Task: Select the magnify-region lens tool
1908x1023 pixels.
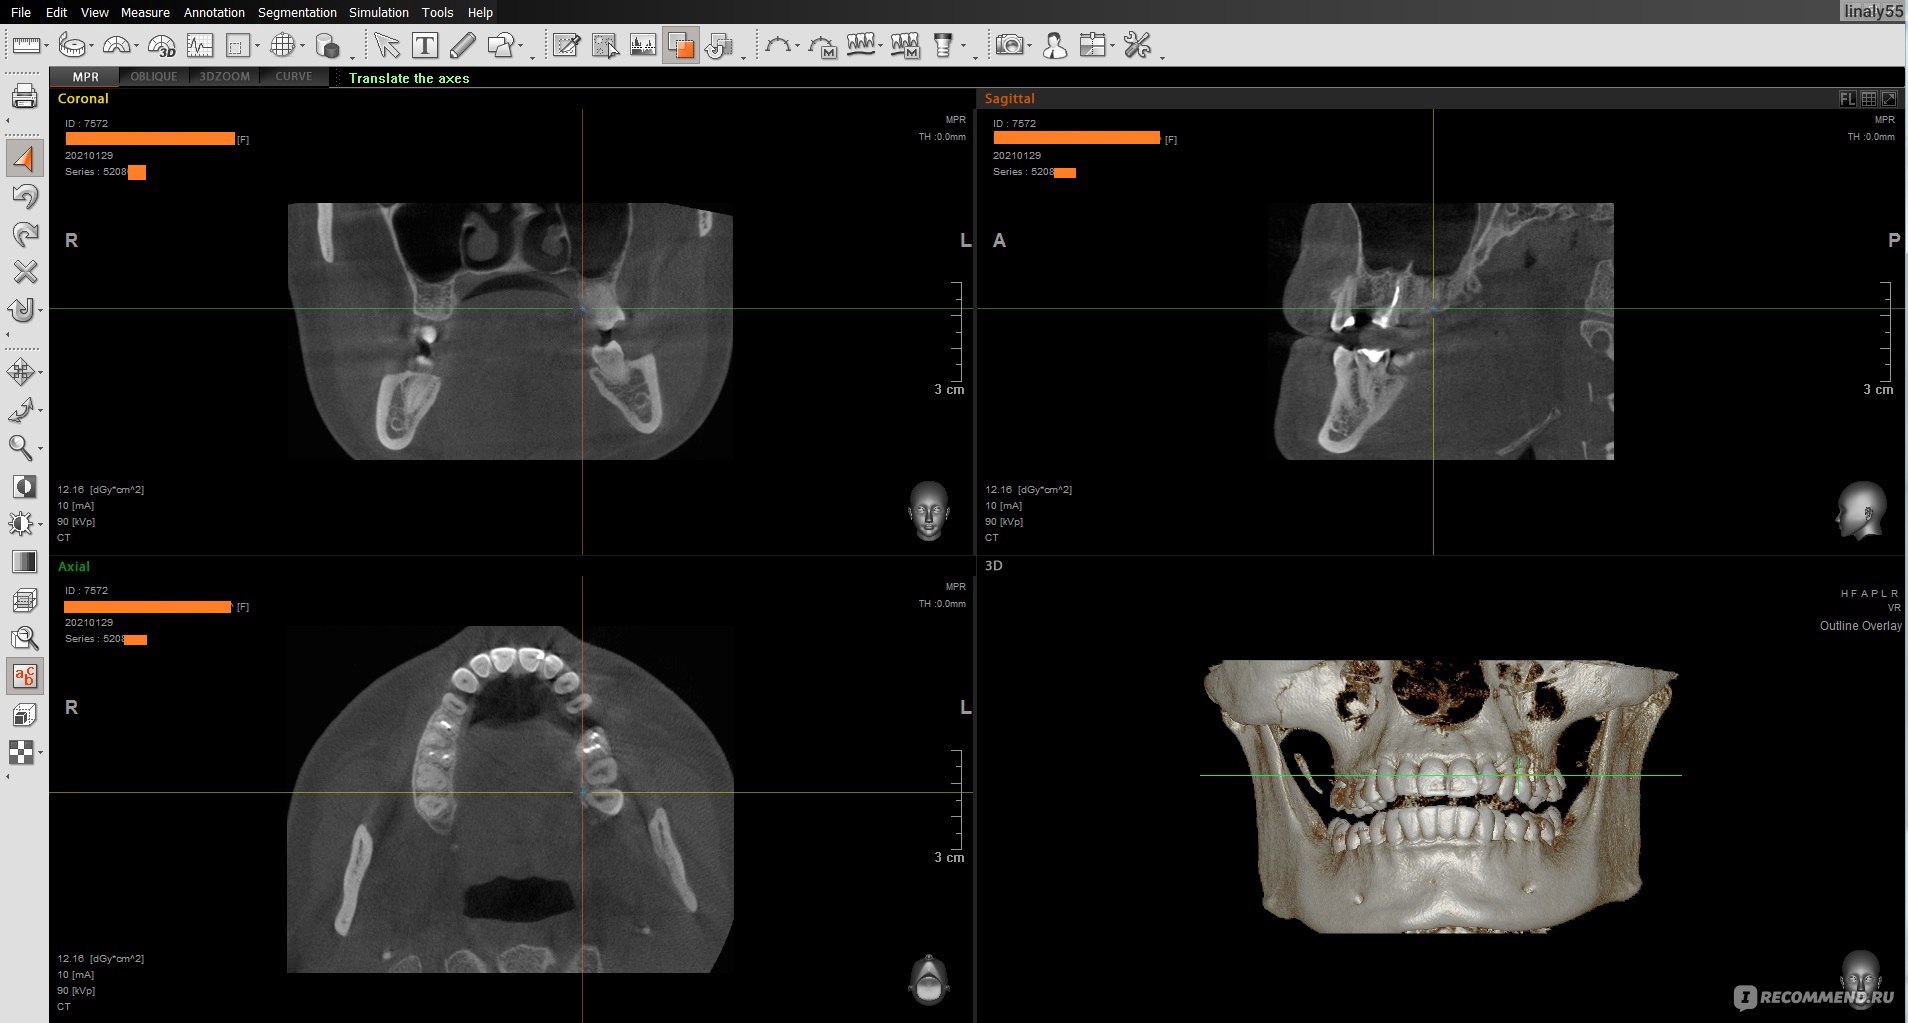Action: click(x=24, y=637)
